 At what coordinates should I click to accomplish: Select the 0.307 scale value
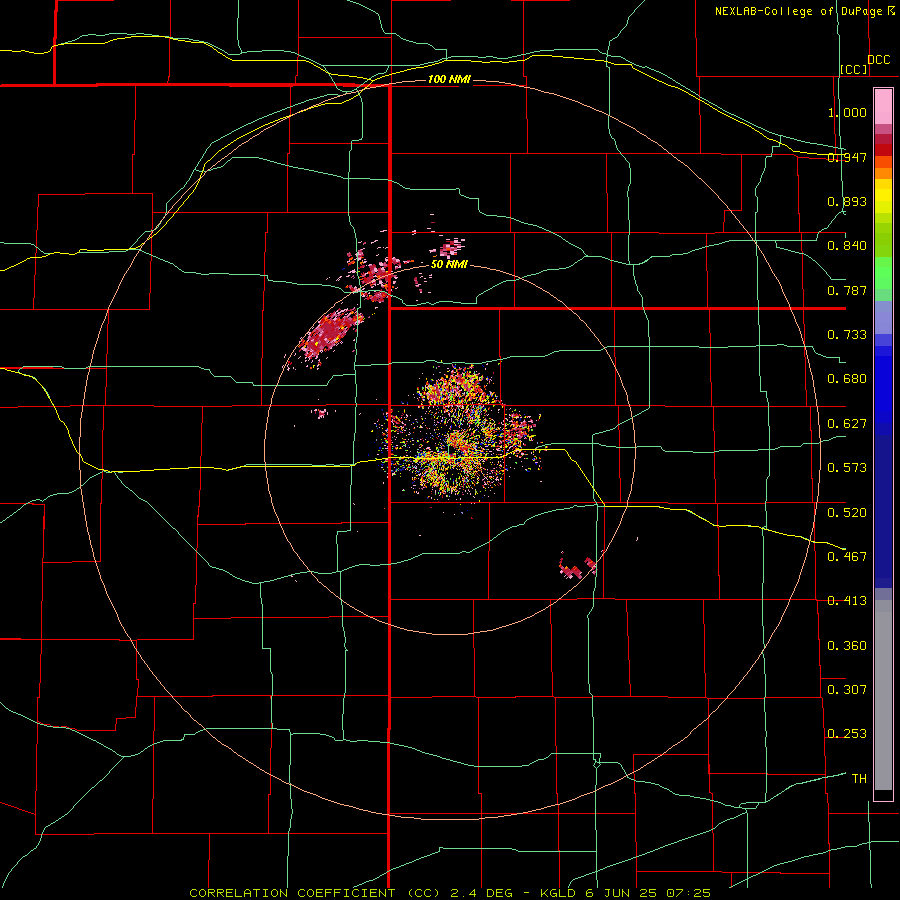847,690
